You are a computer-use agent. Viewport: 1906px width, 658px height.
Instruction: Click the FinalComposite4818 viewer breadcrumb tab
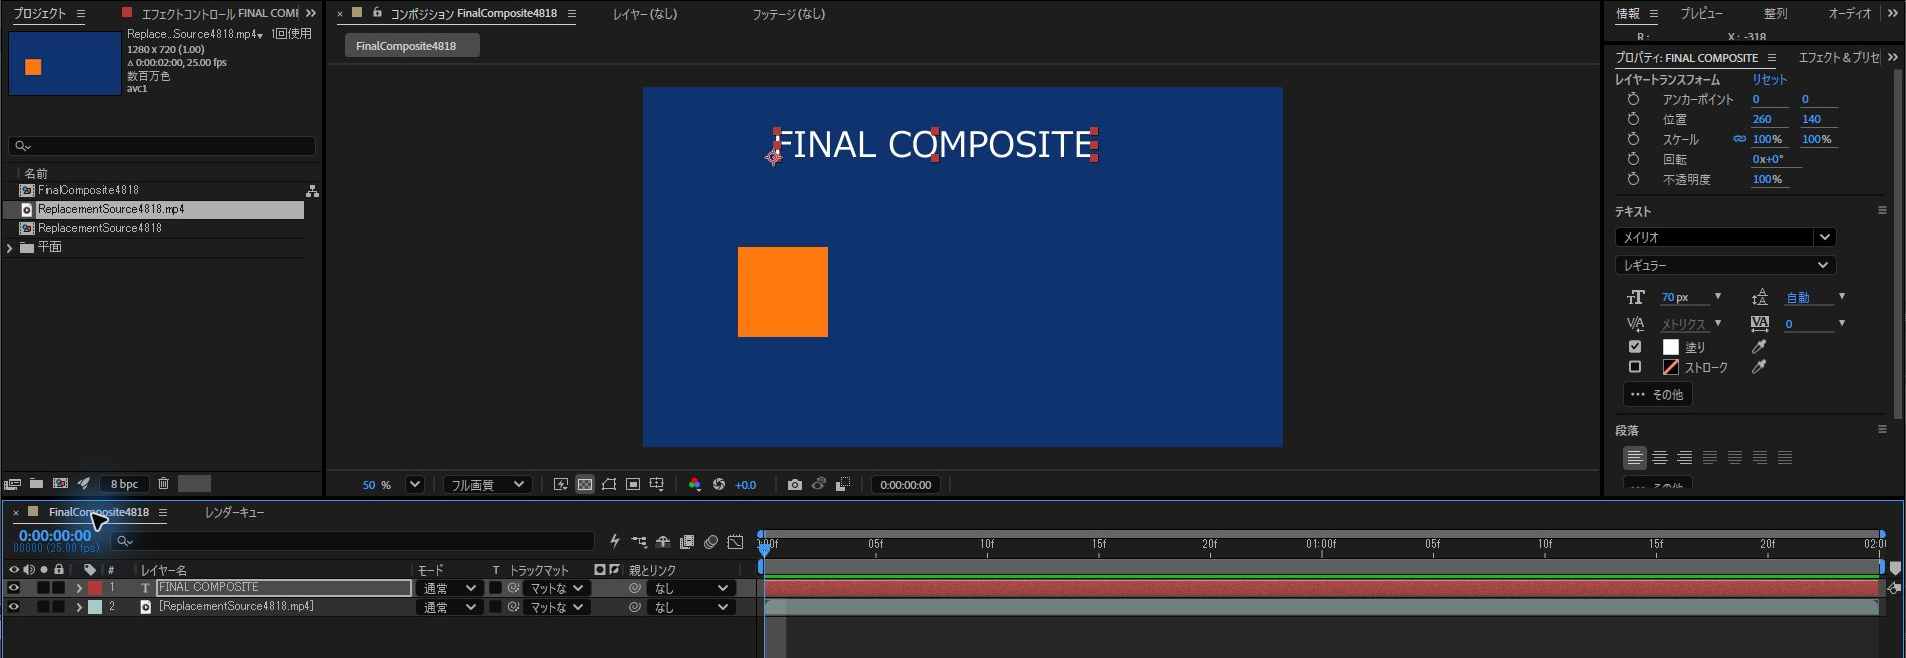(411, 46)
